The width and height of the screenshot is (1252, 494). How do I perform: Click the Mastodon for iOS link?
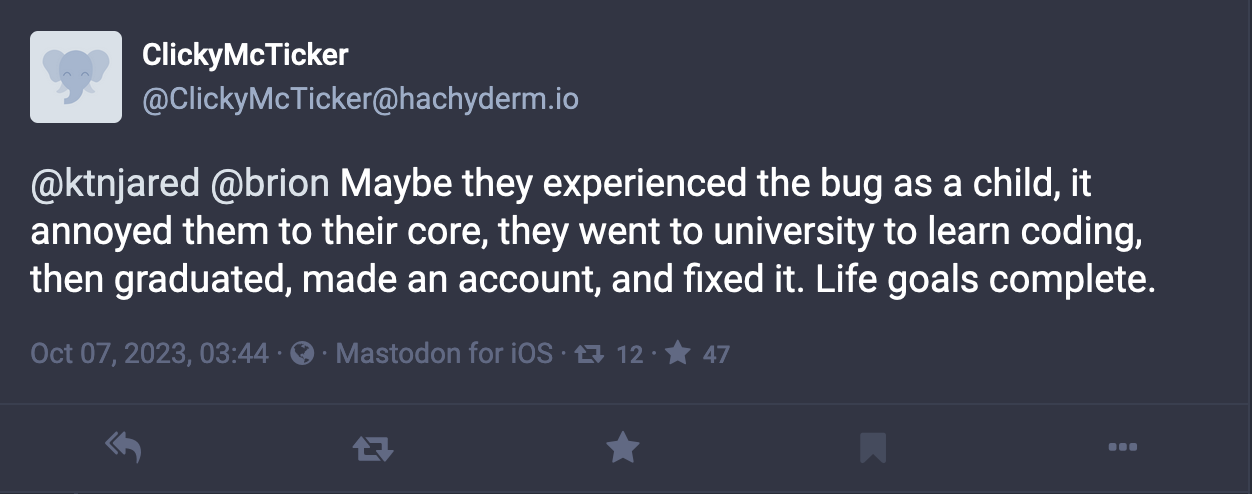(x=444, y=354)
